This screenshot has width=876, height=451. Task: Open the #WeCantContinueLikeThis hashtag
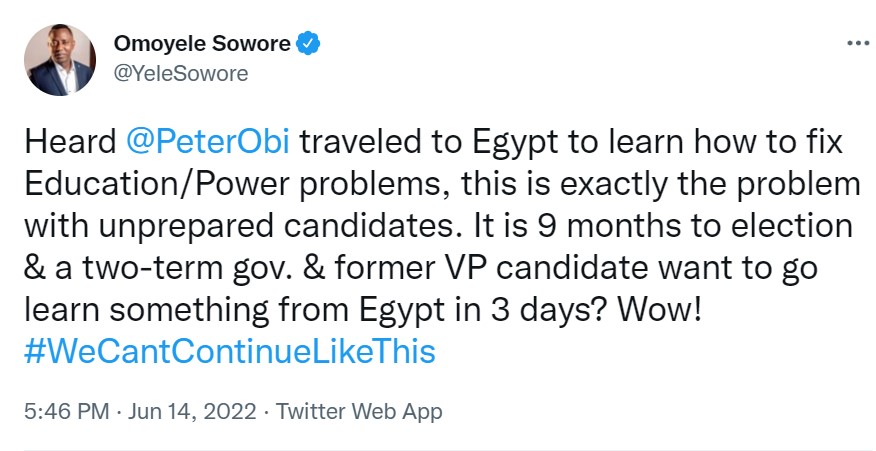coord(229,353)
